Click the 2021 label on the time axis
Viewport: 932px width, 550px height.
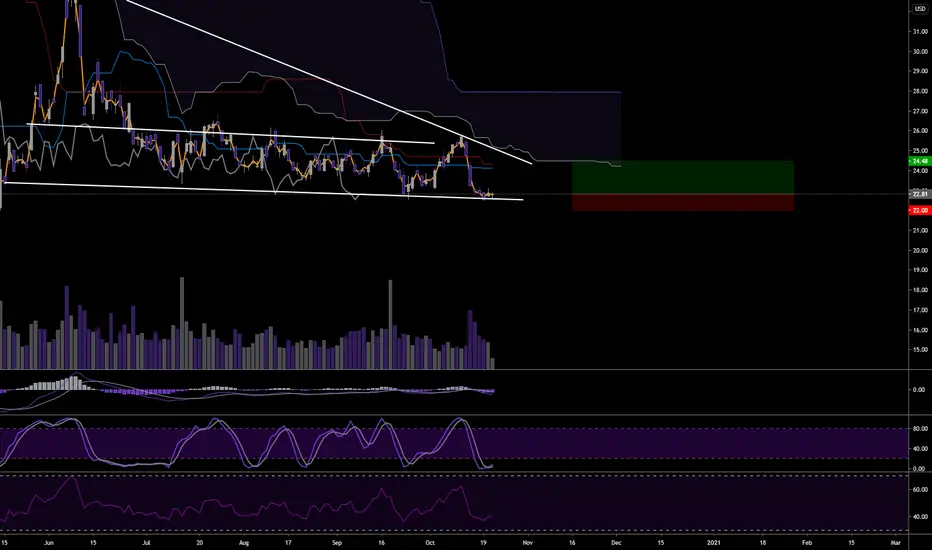(713, 543)
